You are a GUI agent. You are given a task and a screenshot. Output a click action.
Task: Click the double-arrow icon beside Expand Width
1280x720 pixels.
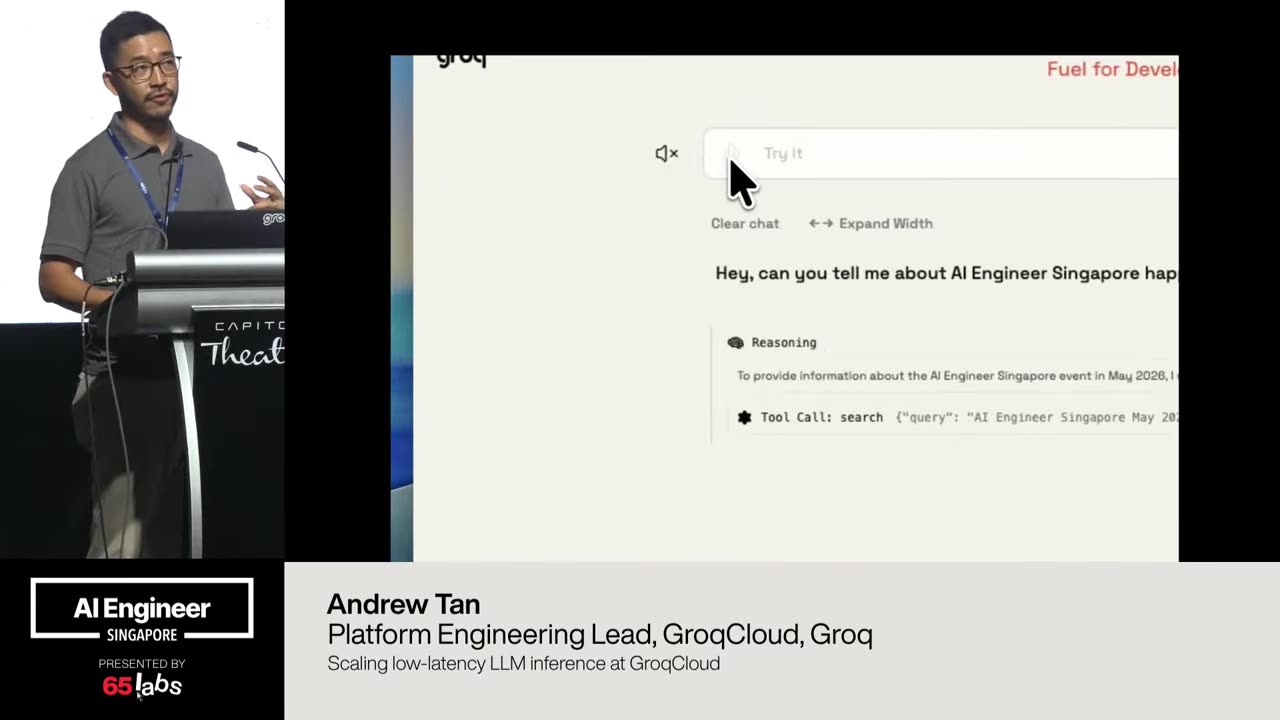(821, 223)
